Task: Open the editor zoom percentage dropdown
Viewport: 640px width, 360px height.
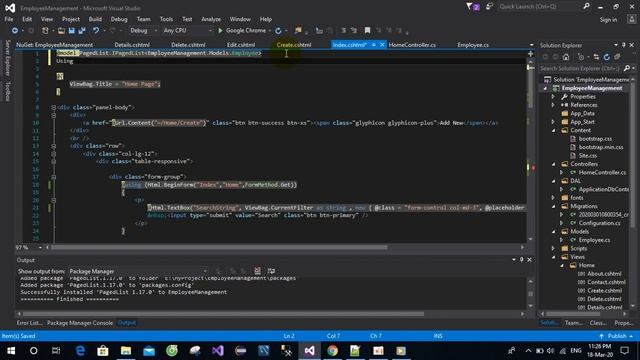Action: (40, 247)
